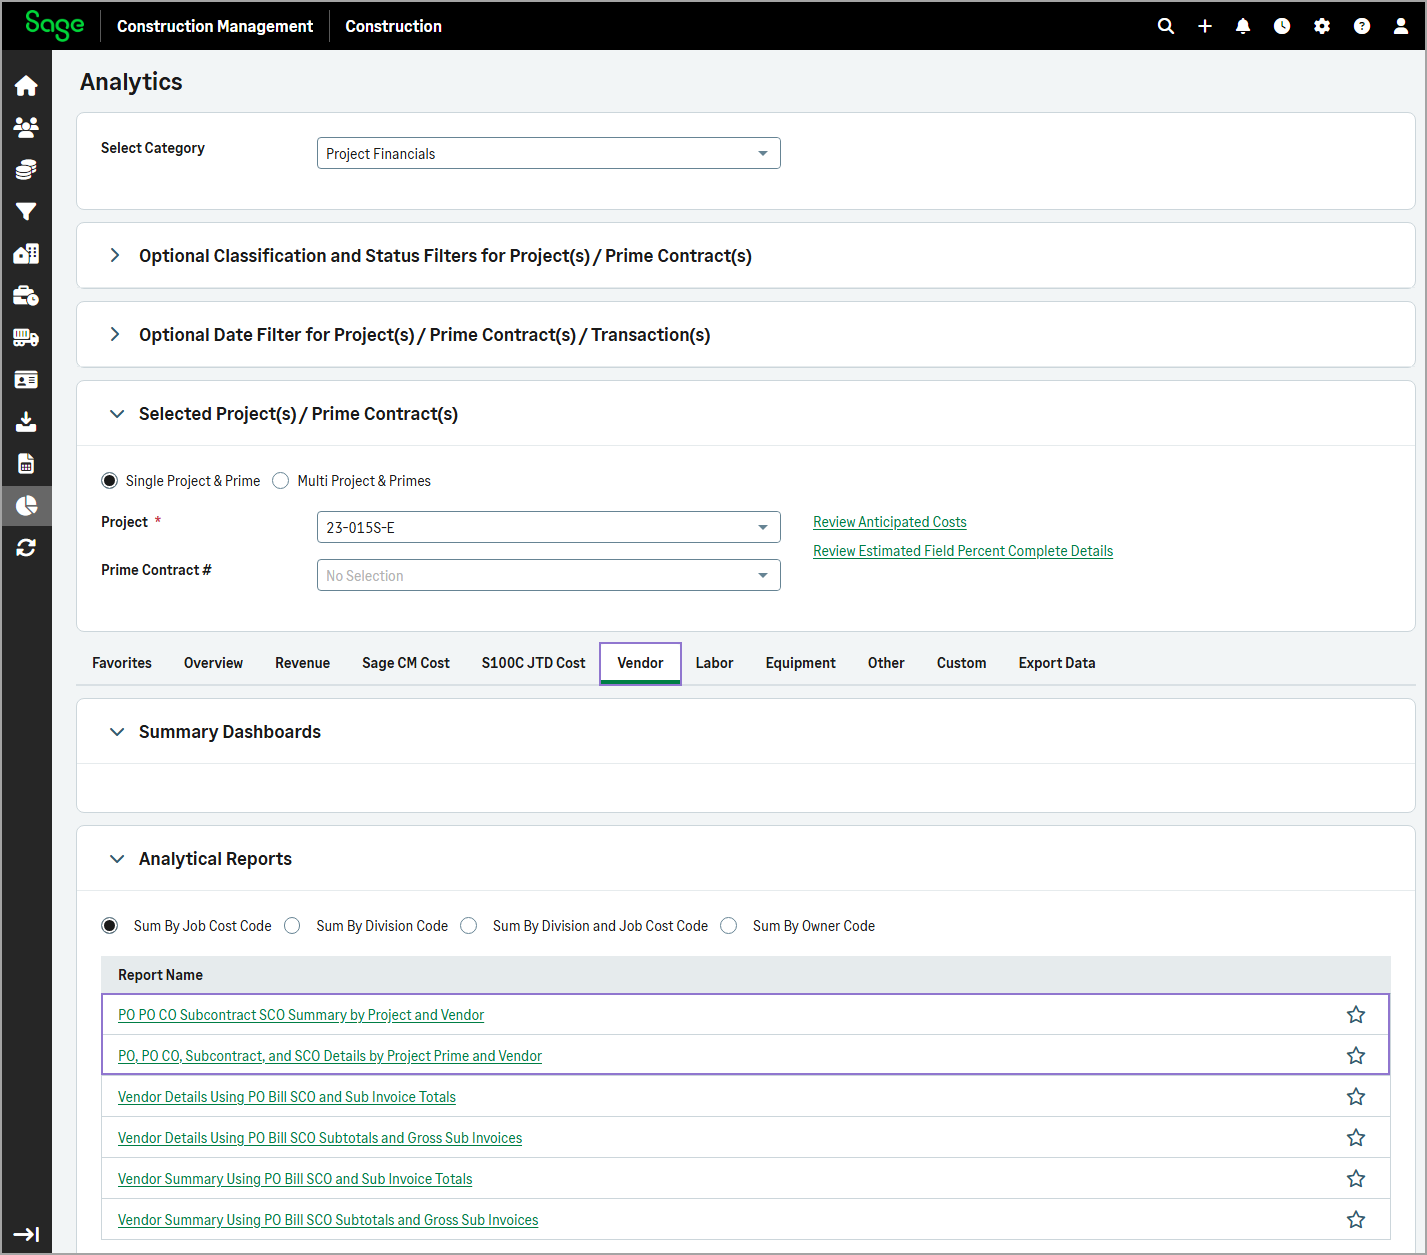
Task: Open PO PO CO Subcontract SCO Summary report
Action: point(301,1015)
